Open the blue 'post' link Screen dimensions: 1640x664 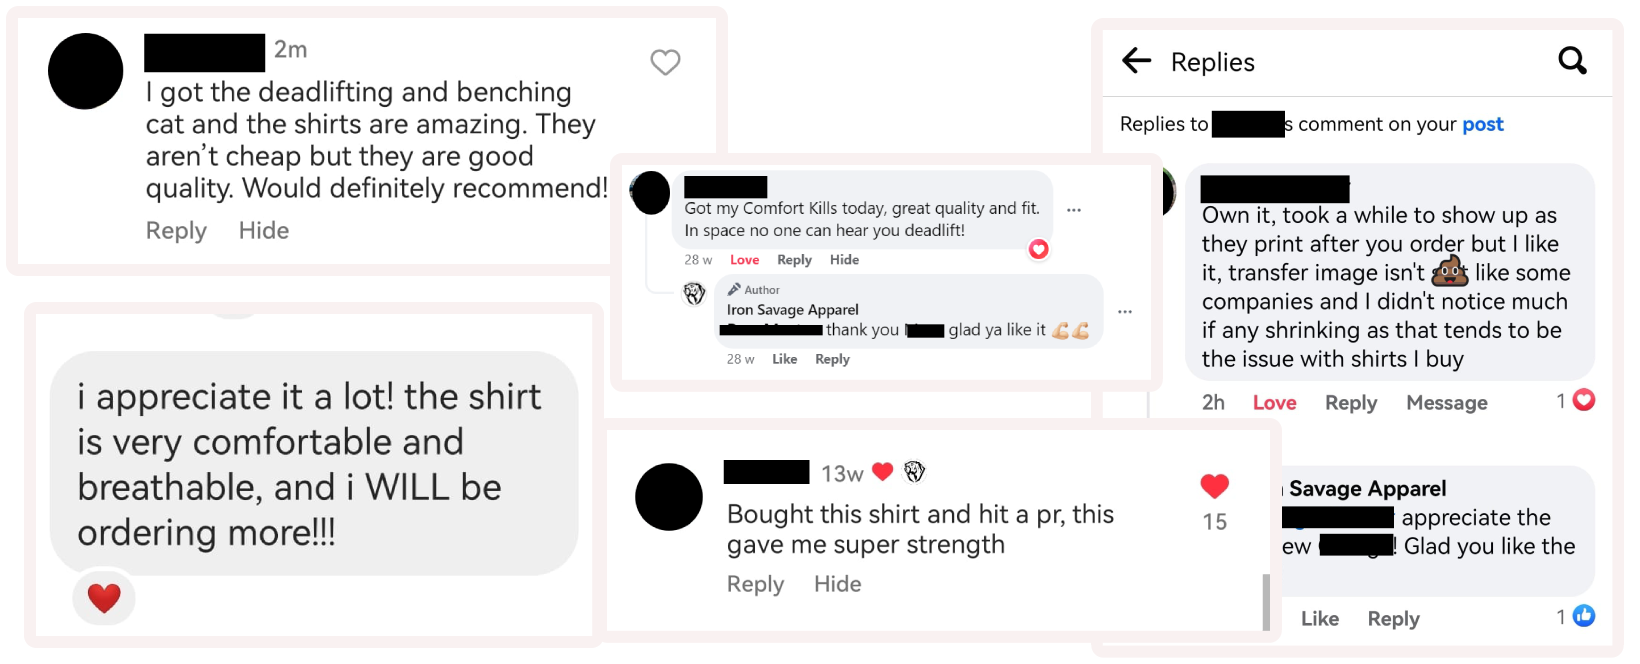[1483, 124]
